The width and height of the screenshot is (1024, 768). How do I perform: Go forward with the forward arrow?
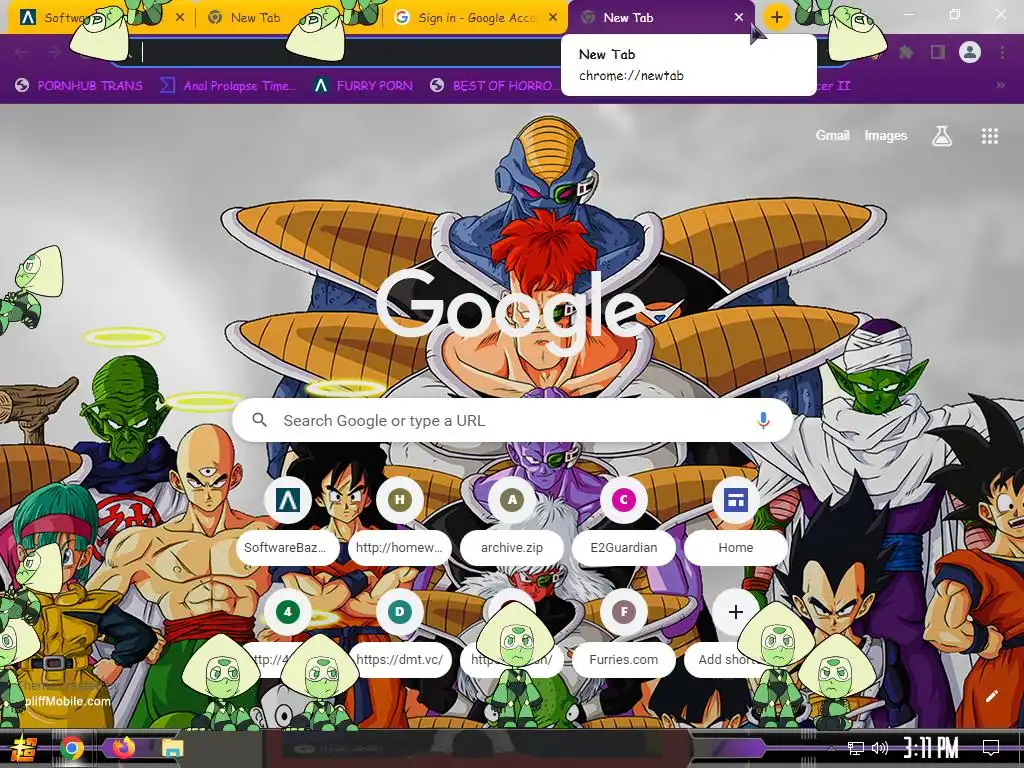[x=54, y=52]
